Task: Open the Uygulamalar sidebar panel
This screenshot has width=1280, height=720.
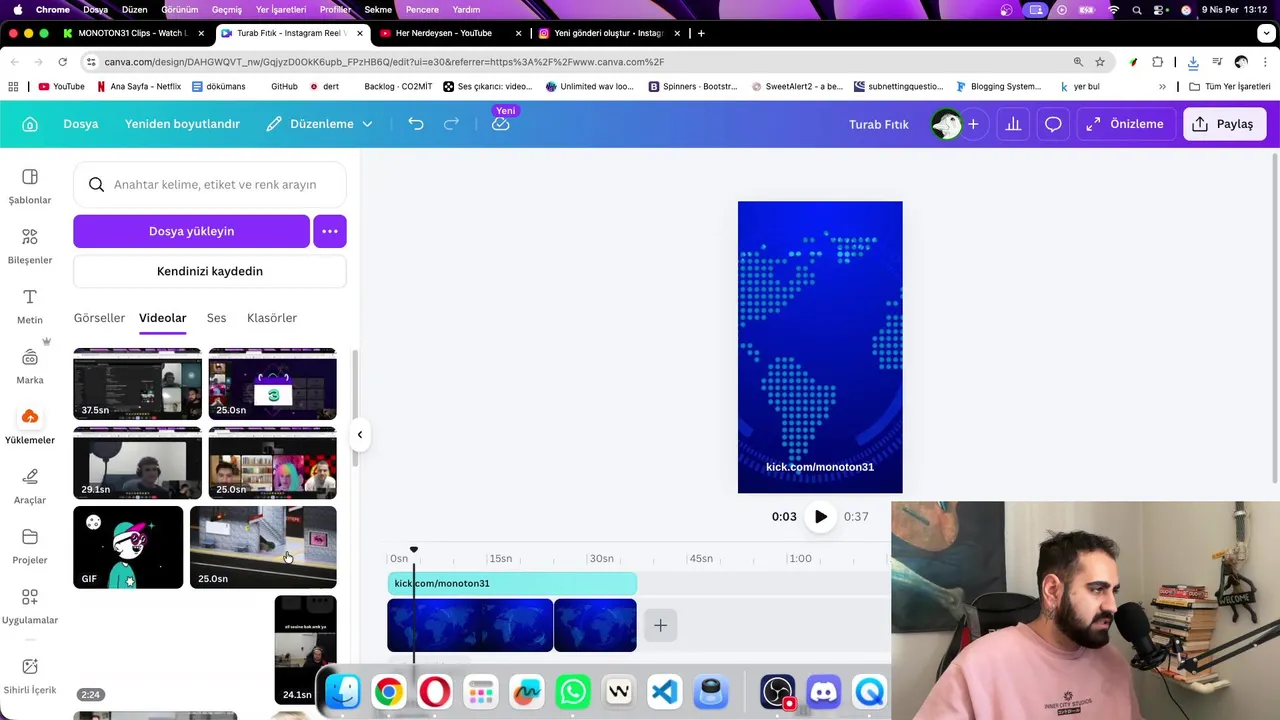Action: tap(30, 607)
